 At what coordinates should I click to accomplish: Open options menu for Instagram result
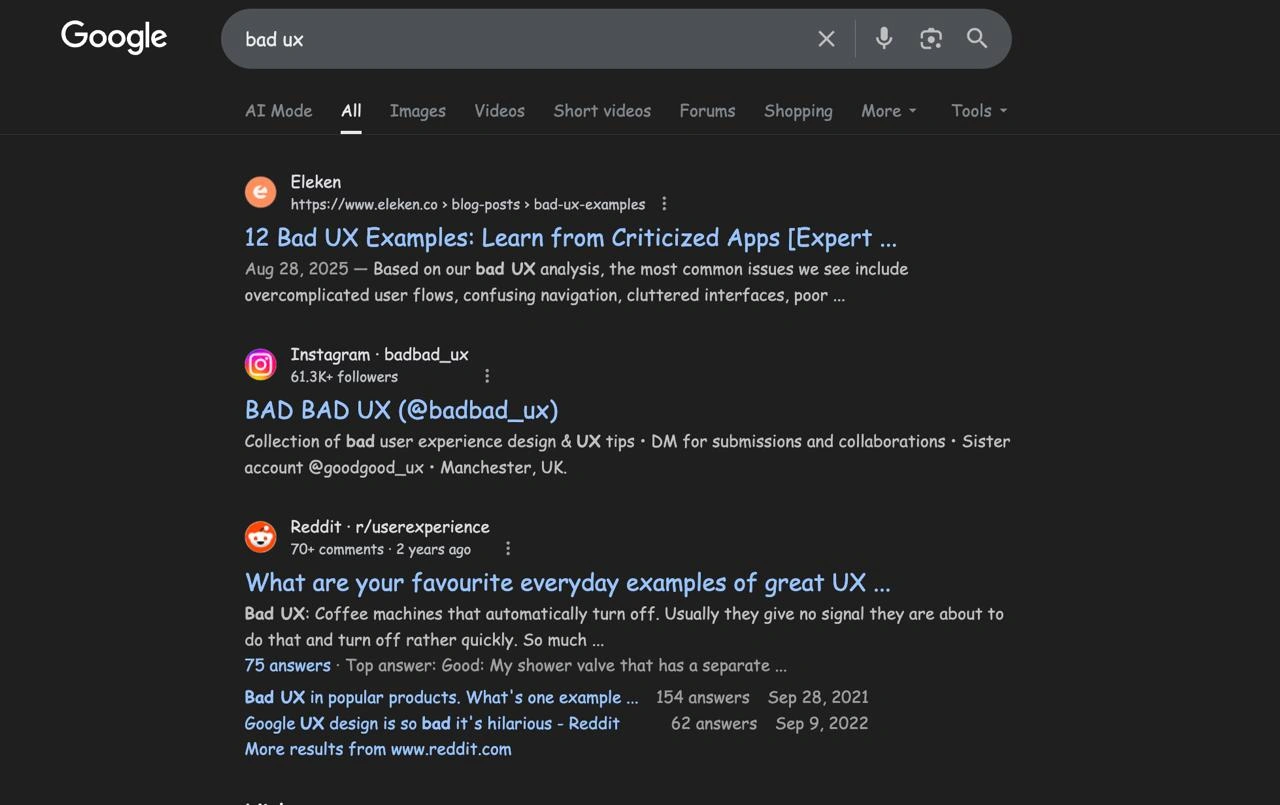[487, 376]
